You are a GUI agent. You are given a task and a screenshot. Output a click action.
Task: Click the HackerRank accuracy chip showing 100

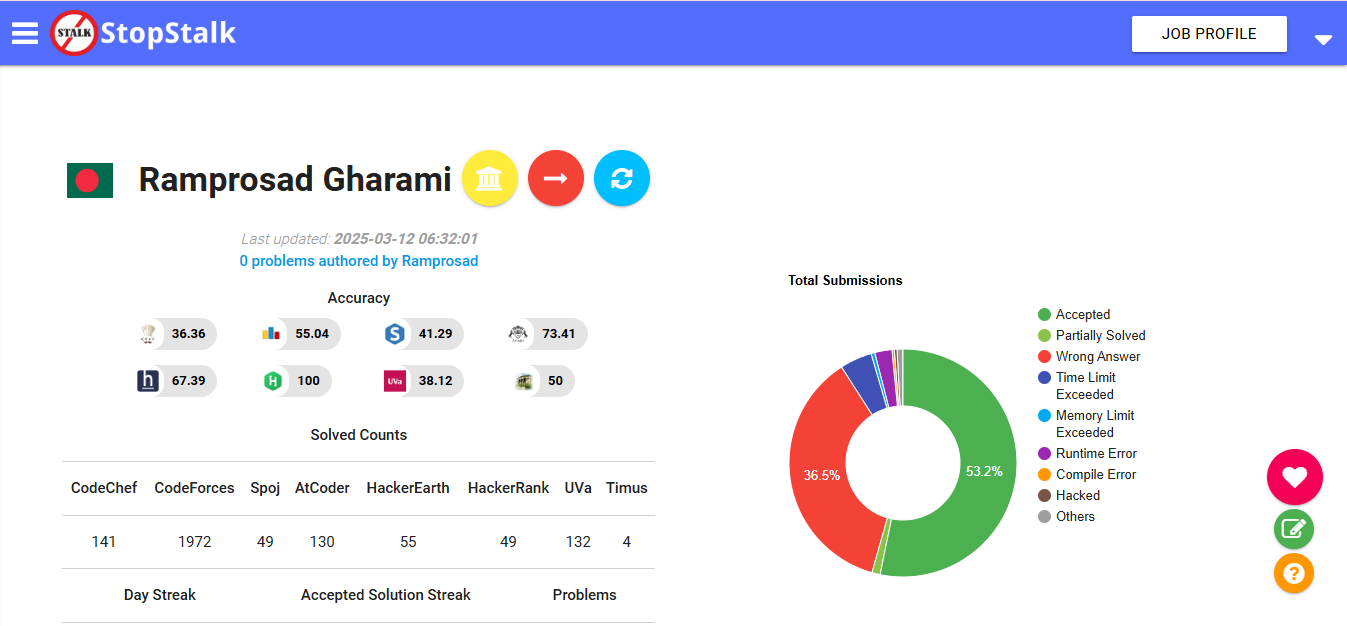click(x=296, y=381)
